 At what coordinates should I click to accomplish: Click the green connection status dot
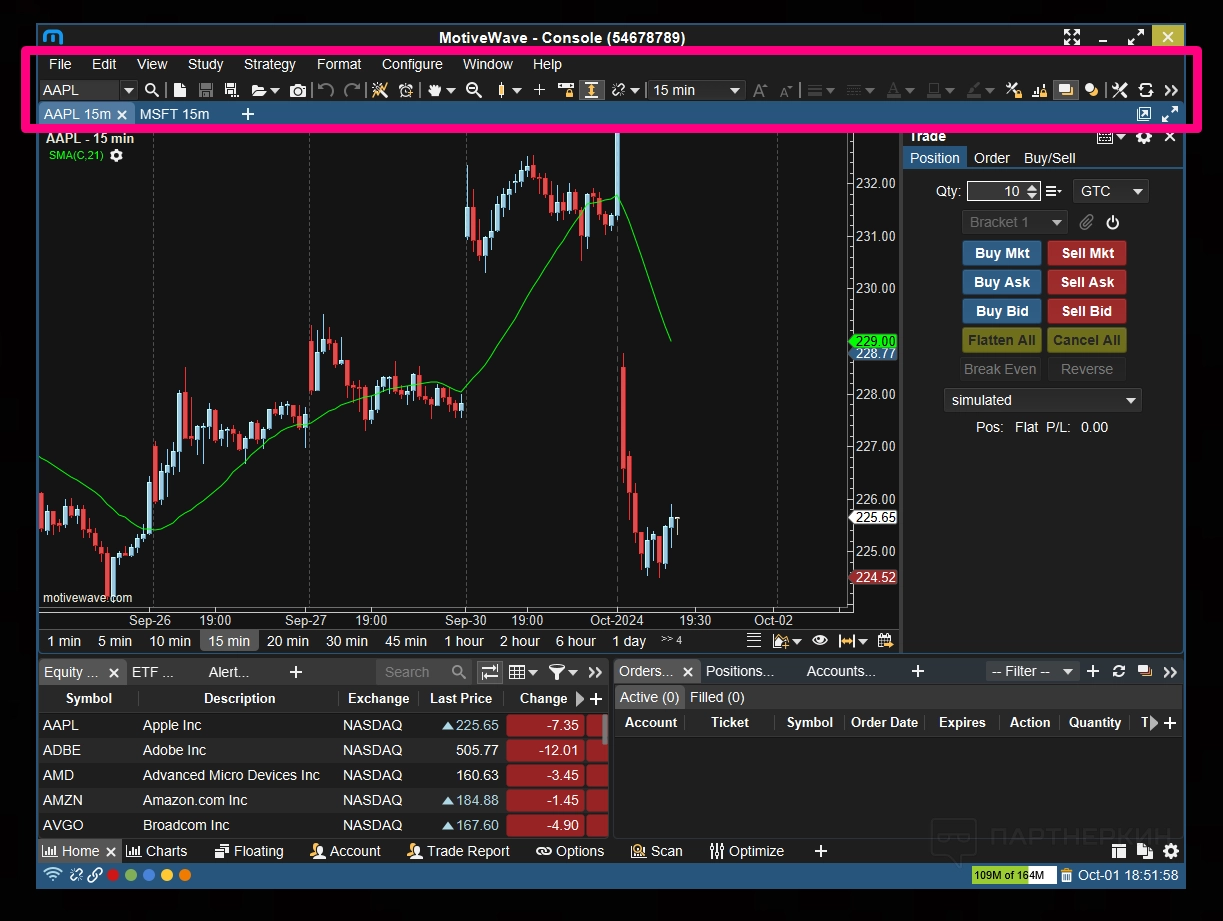[x=130, y=875]
